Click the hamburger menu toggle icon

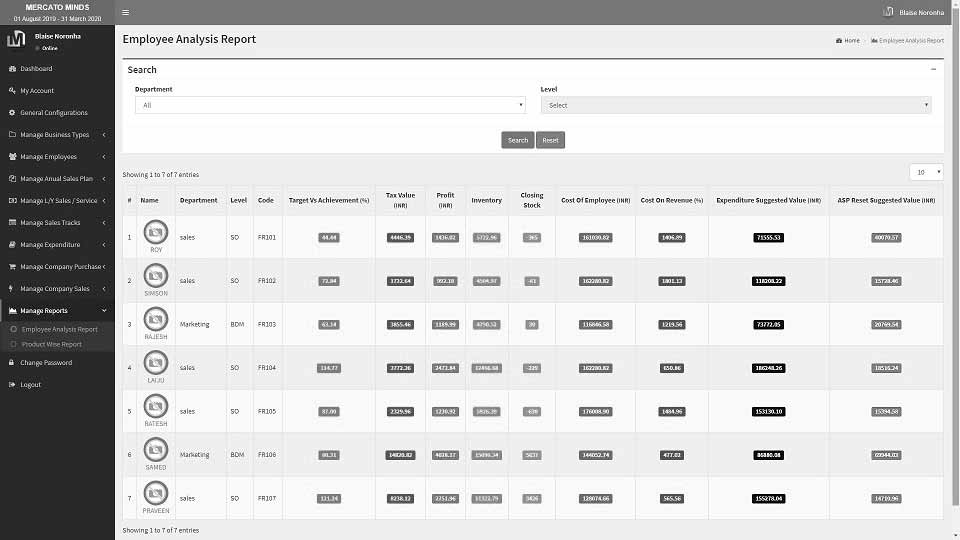125,12
